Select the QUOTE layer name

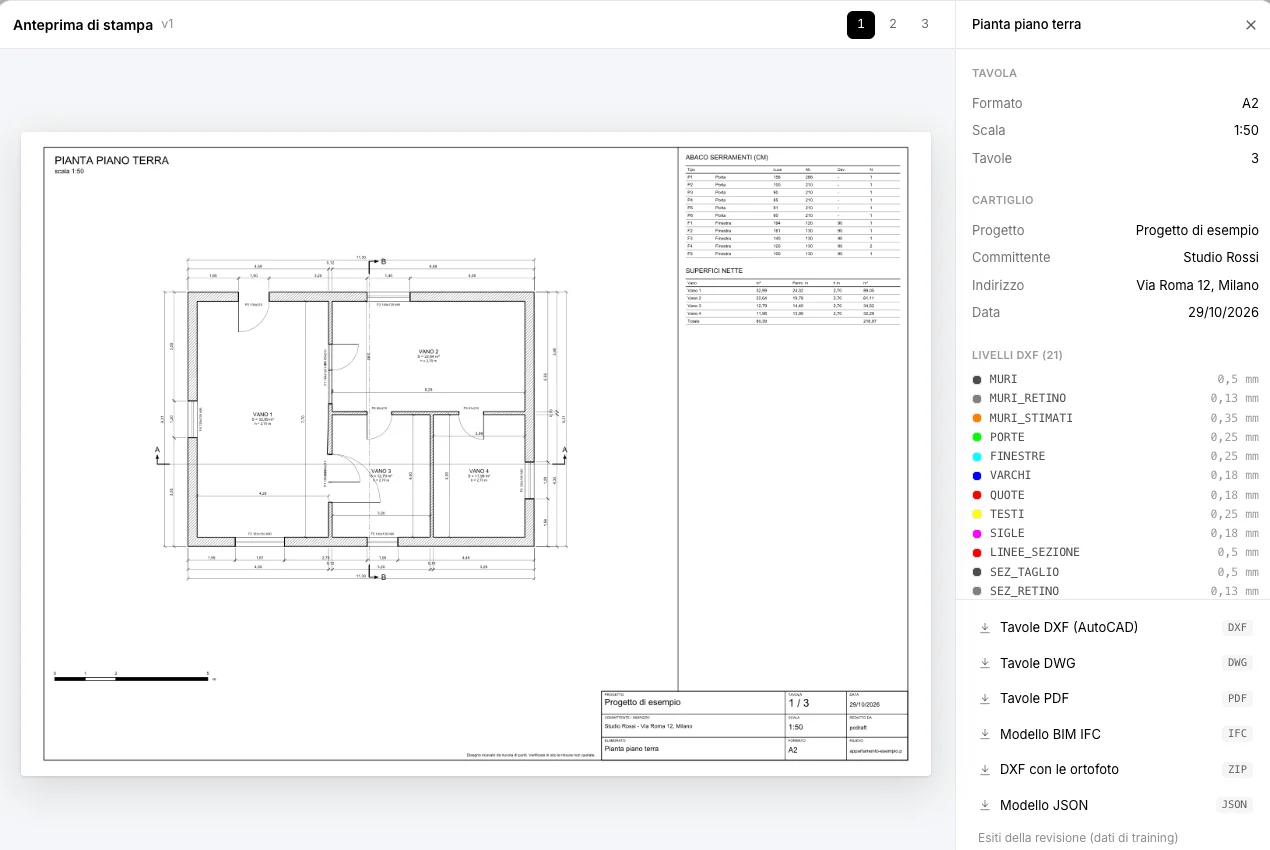point(1007,495)
